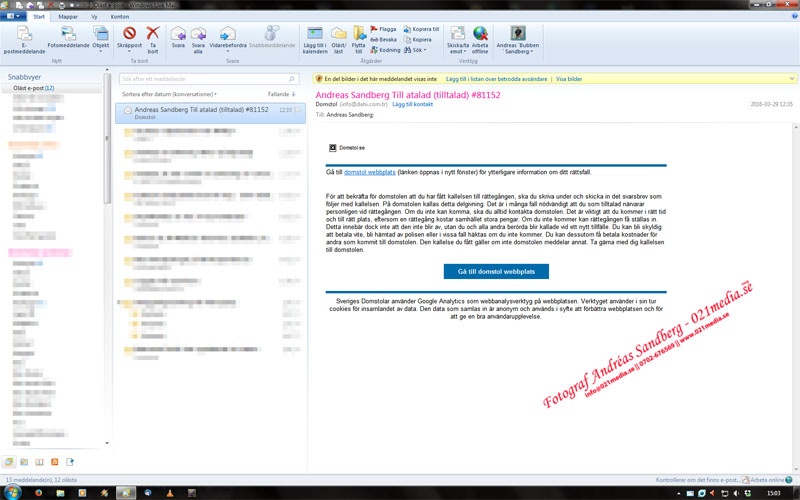Image resolution: width=800 pixels, height=500 pixels.
Task: Open the RSS feeds icon in bottom-left
Action: [x=54, y=461]
